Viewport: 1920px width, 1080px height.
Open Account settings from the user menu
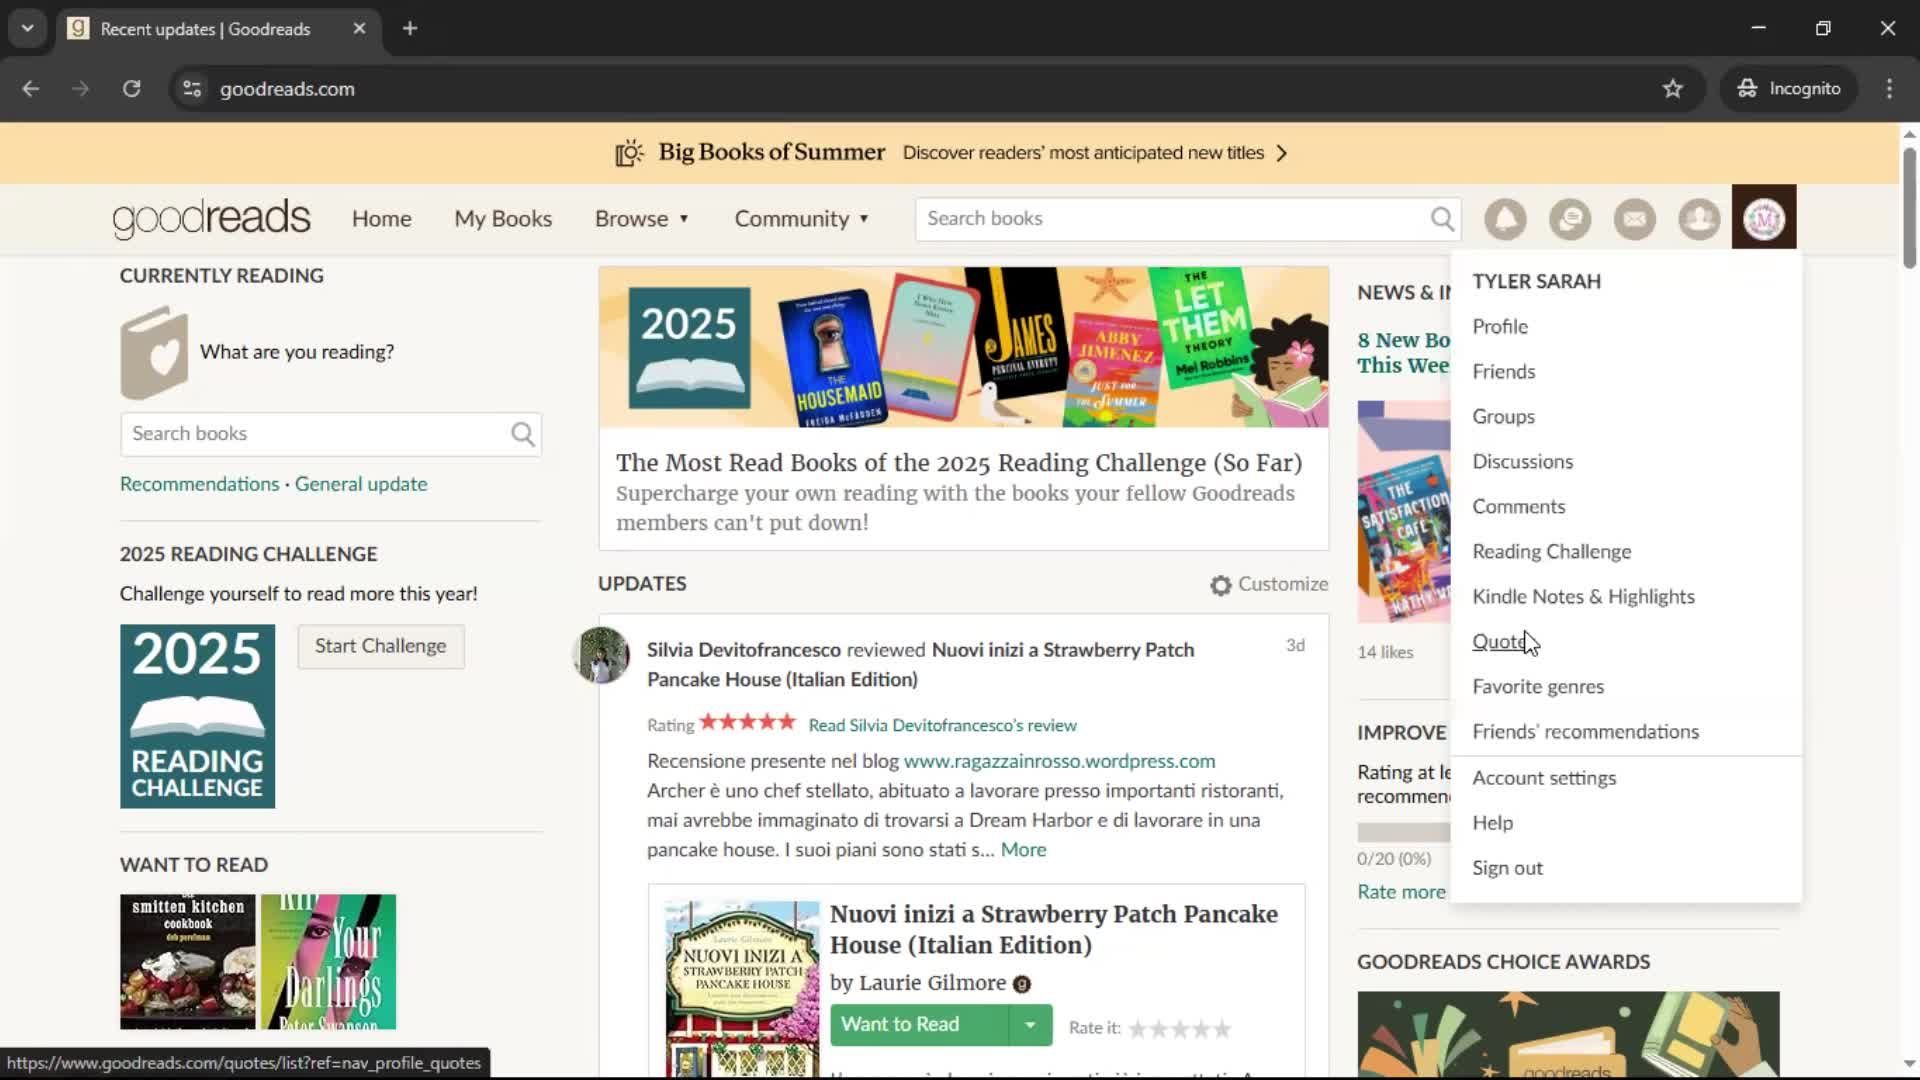(x=1544, y=778)
